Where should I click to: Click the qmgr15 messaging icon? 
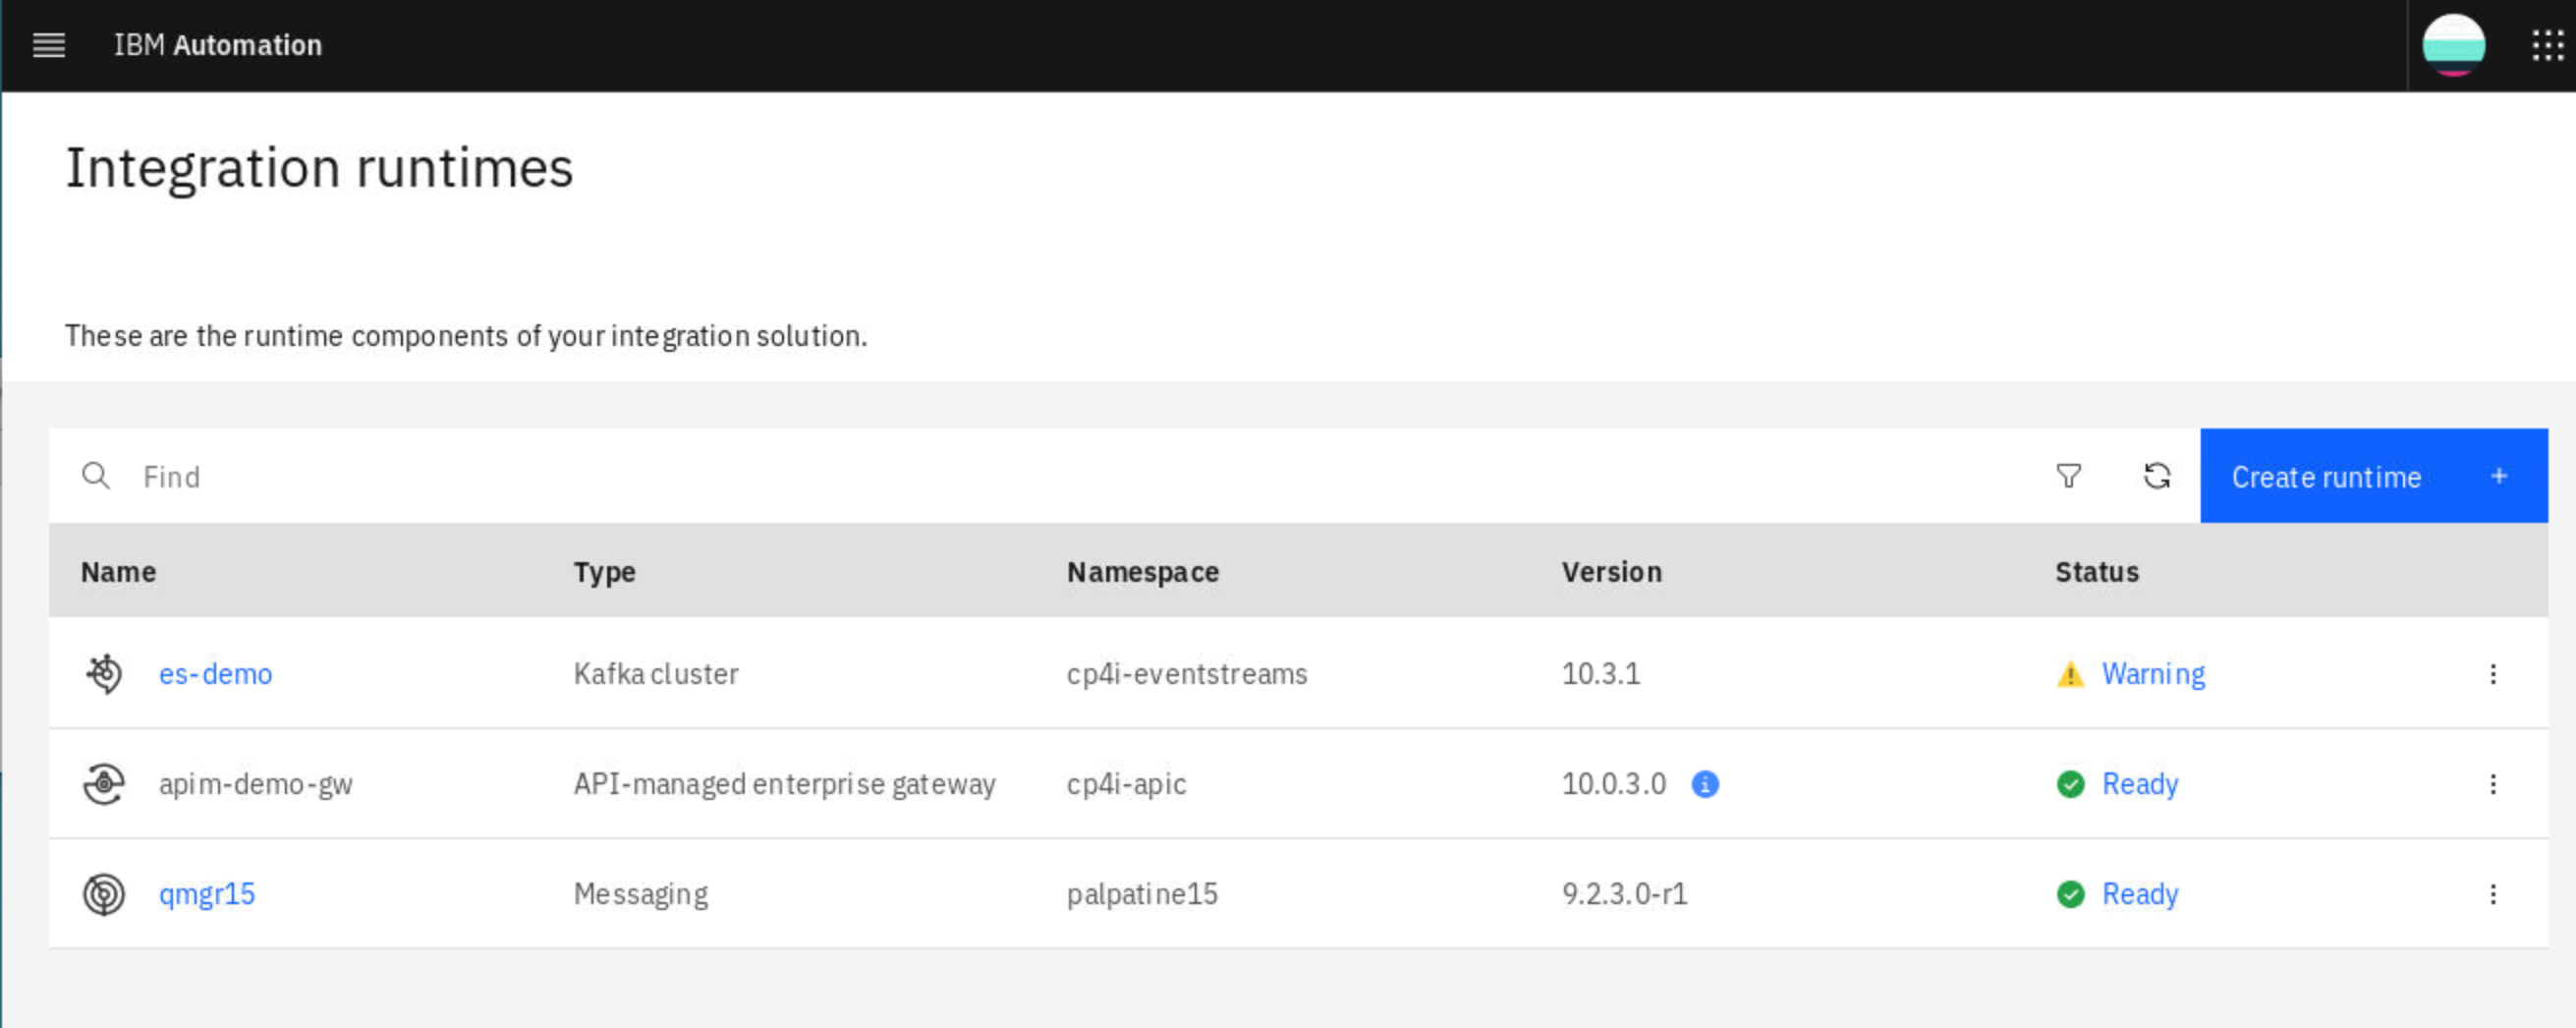point(104,894)
